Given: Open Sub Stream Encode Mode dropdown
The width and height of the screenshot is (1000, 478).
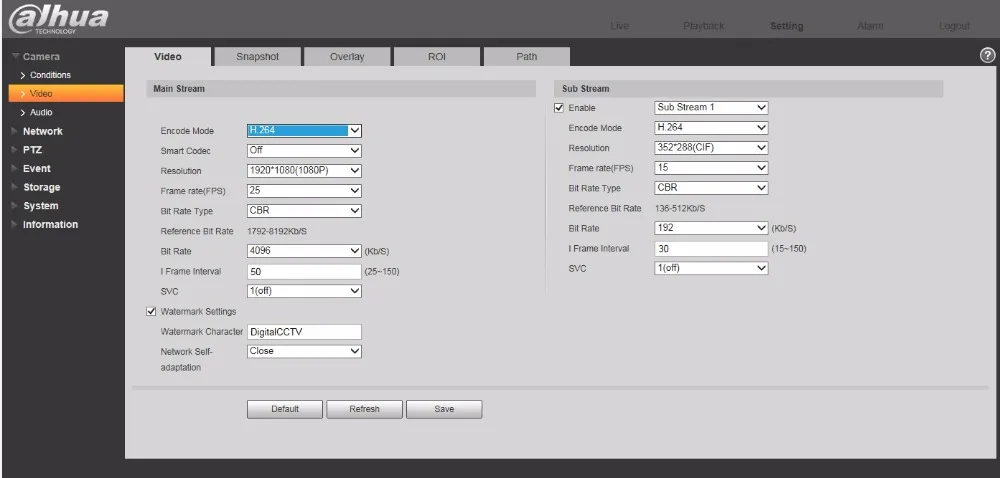Looking at the screenshot, I should point(711,127).
